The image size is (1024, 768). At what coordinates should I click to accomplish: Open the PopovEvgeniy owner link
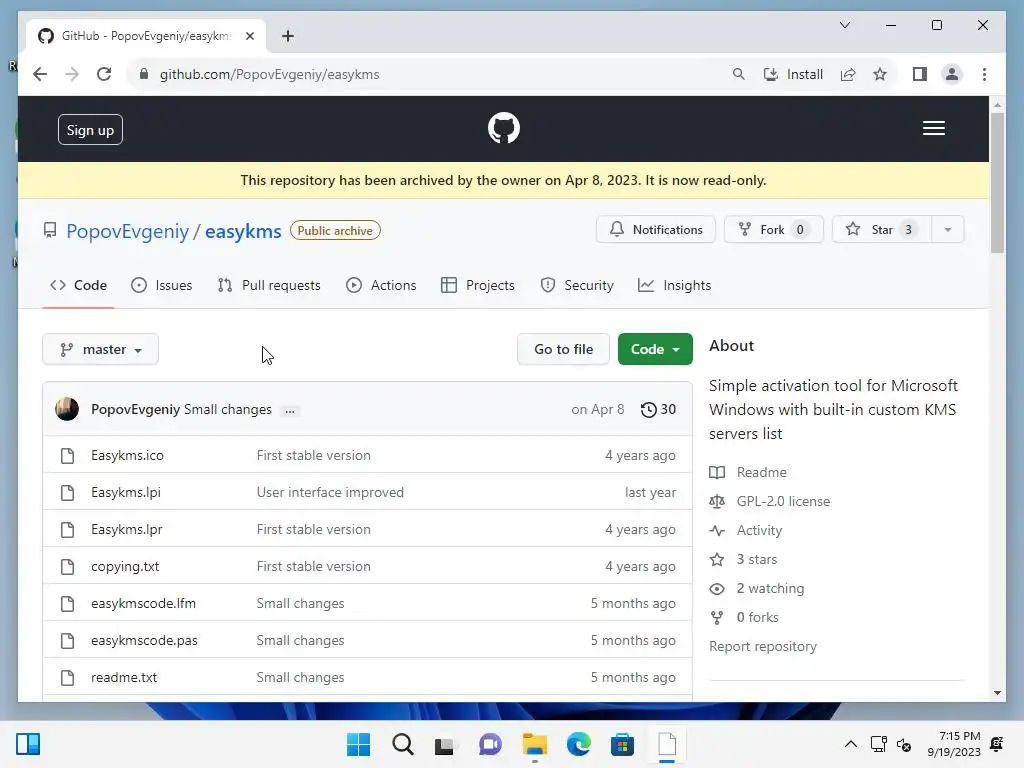pyautogui.click(x=127, y=231)
